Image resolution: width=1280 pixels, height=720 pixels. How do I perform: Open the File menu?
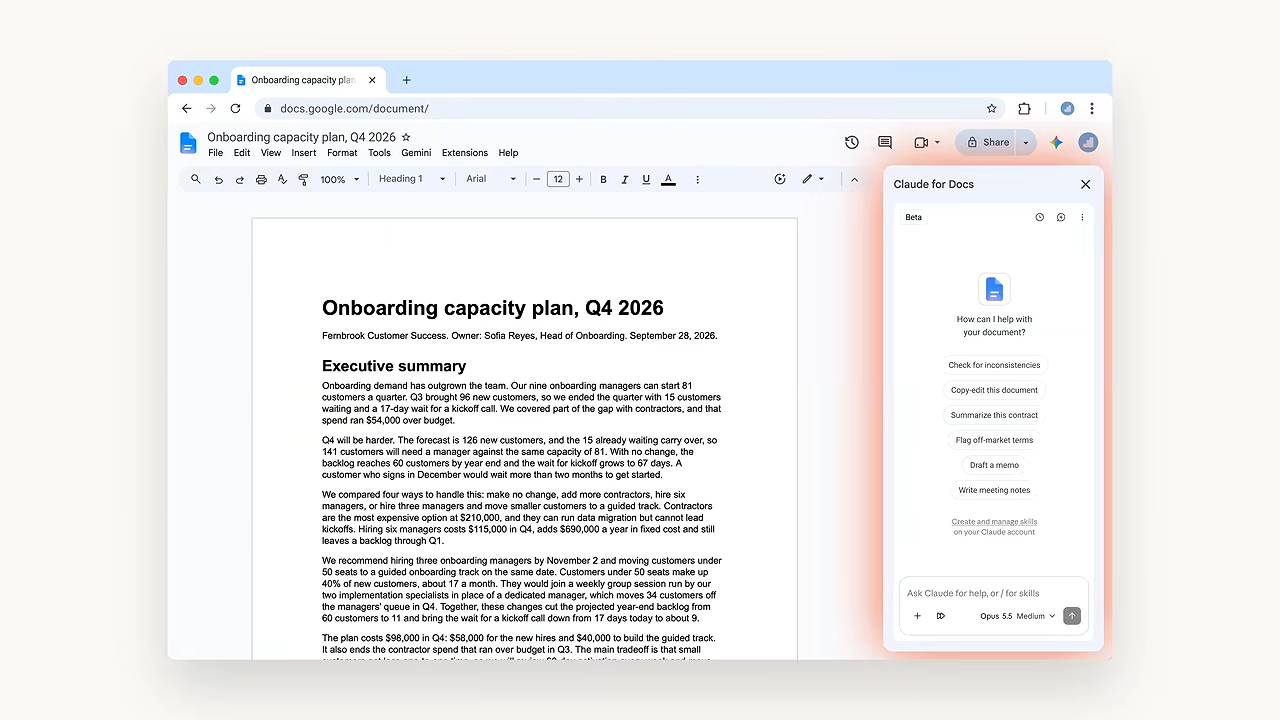(x=215, y=153)
